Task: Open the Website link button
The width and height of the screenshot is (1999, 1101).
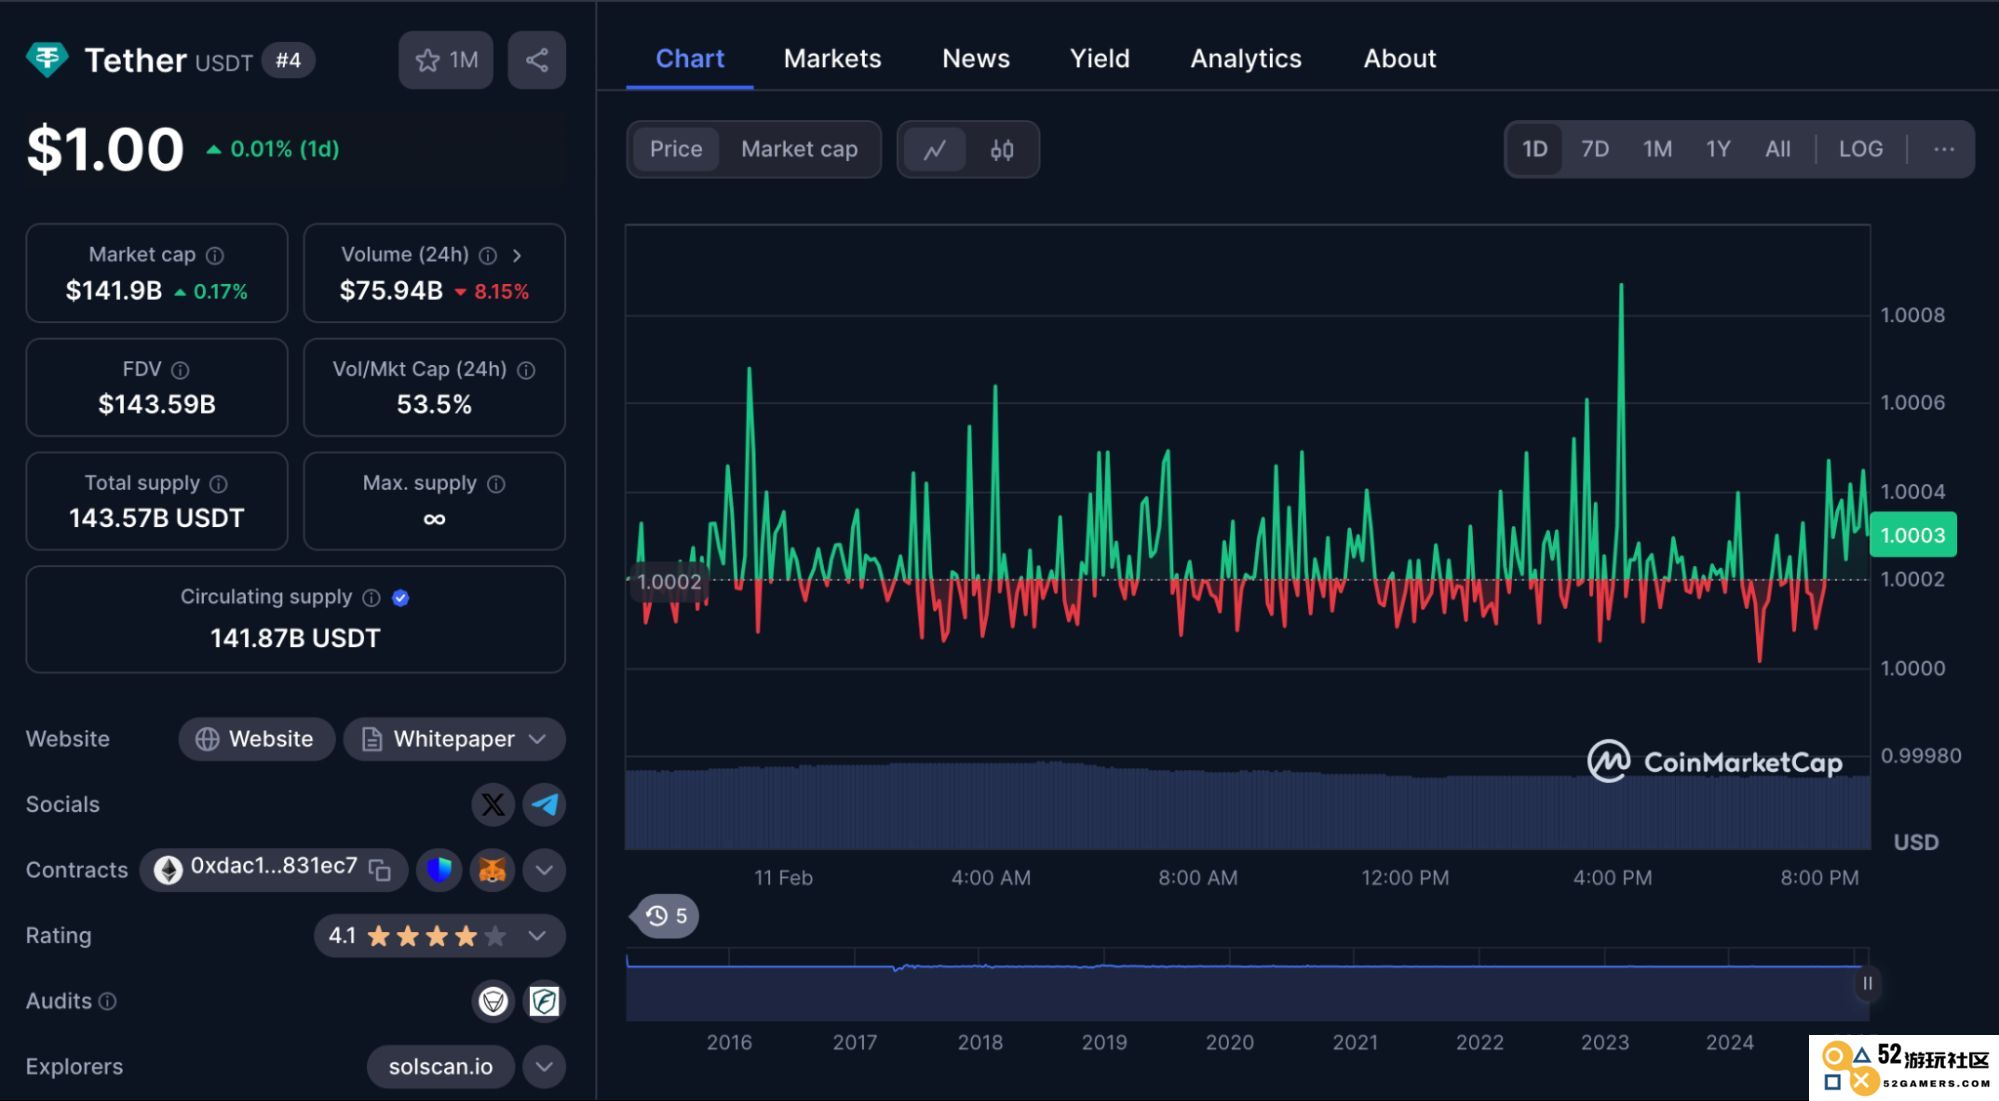Action: pos(256,739)
